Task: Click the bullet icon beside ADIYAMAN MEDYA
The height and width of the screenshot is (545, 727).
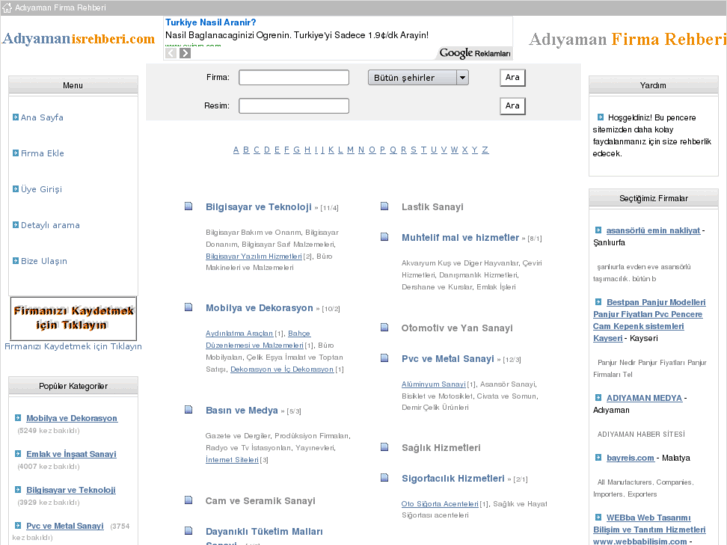Action: tap(598, 398)
